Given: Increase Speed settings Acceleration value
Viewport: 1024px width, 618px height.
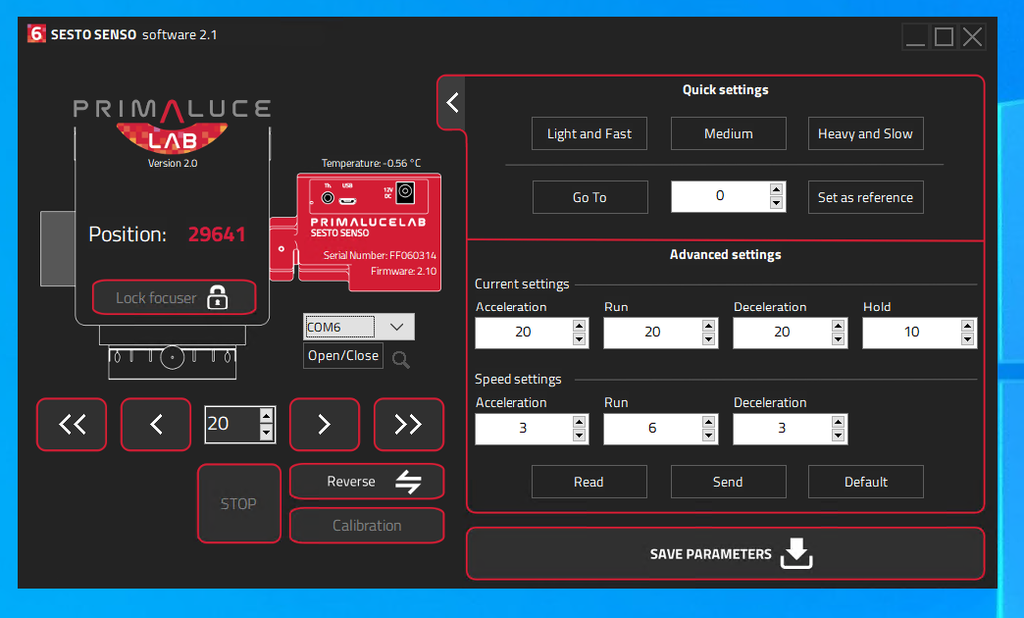Looking at the screenshot, I should tap(579, 421).
